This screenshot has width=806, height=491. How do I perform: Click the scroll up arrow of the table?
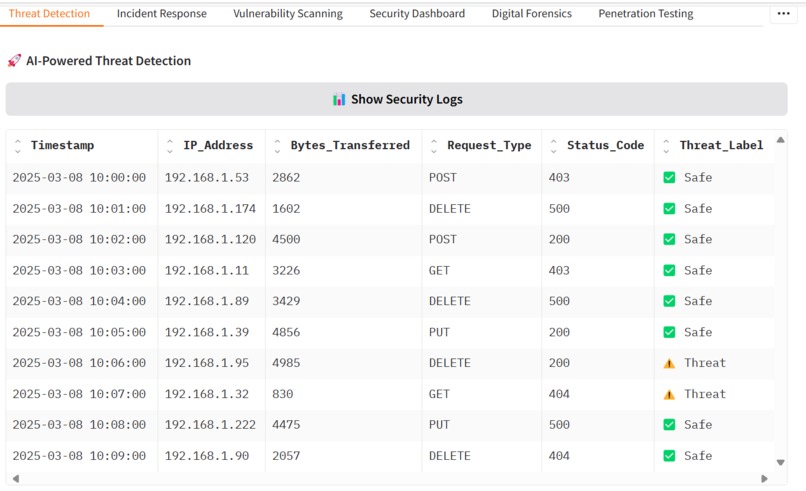[x=780, y=140]
